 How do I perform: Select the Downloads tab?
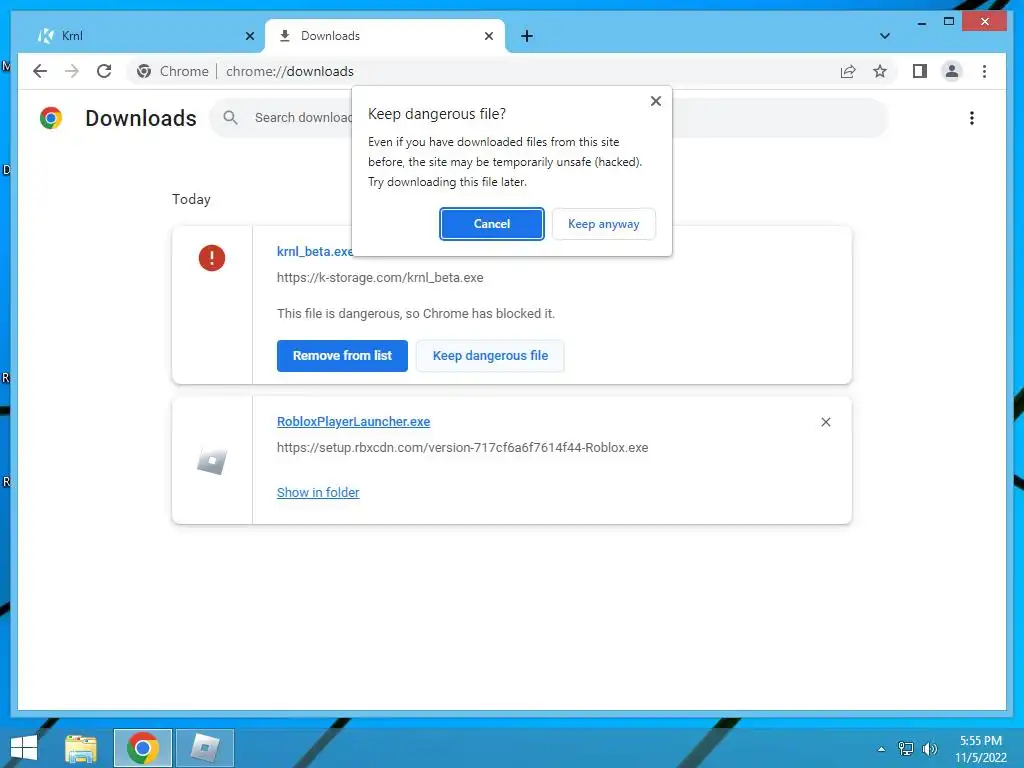tap(385, 36)
